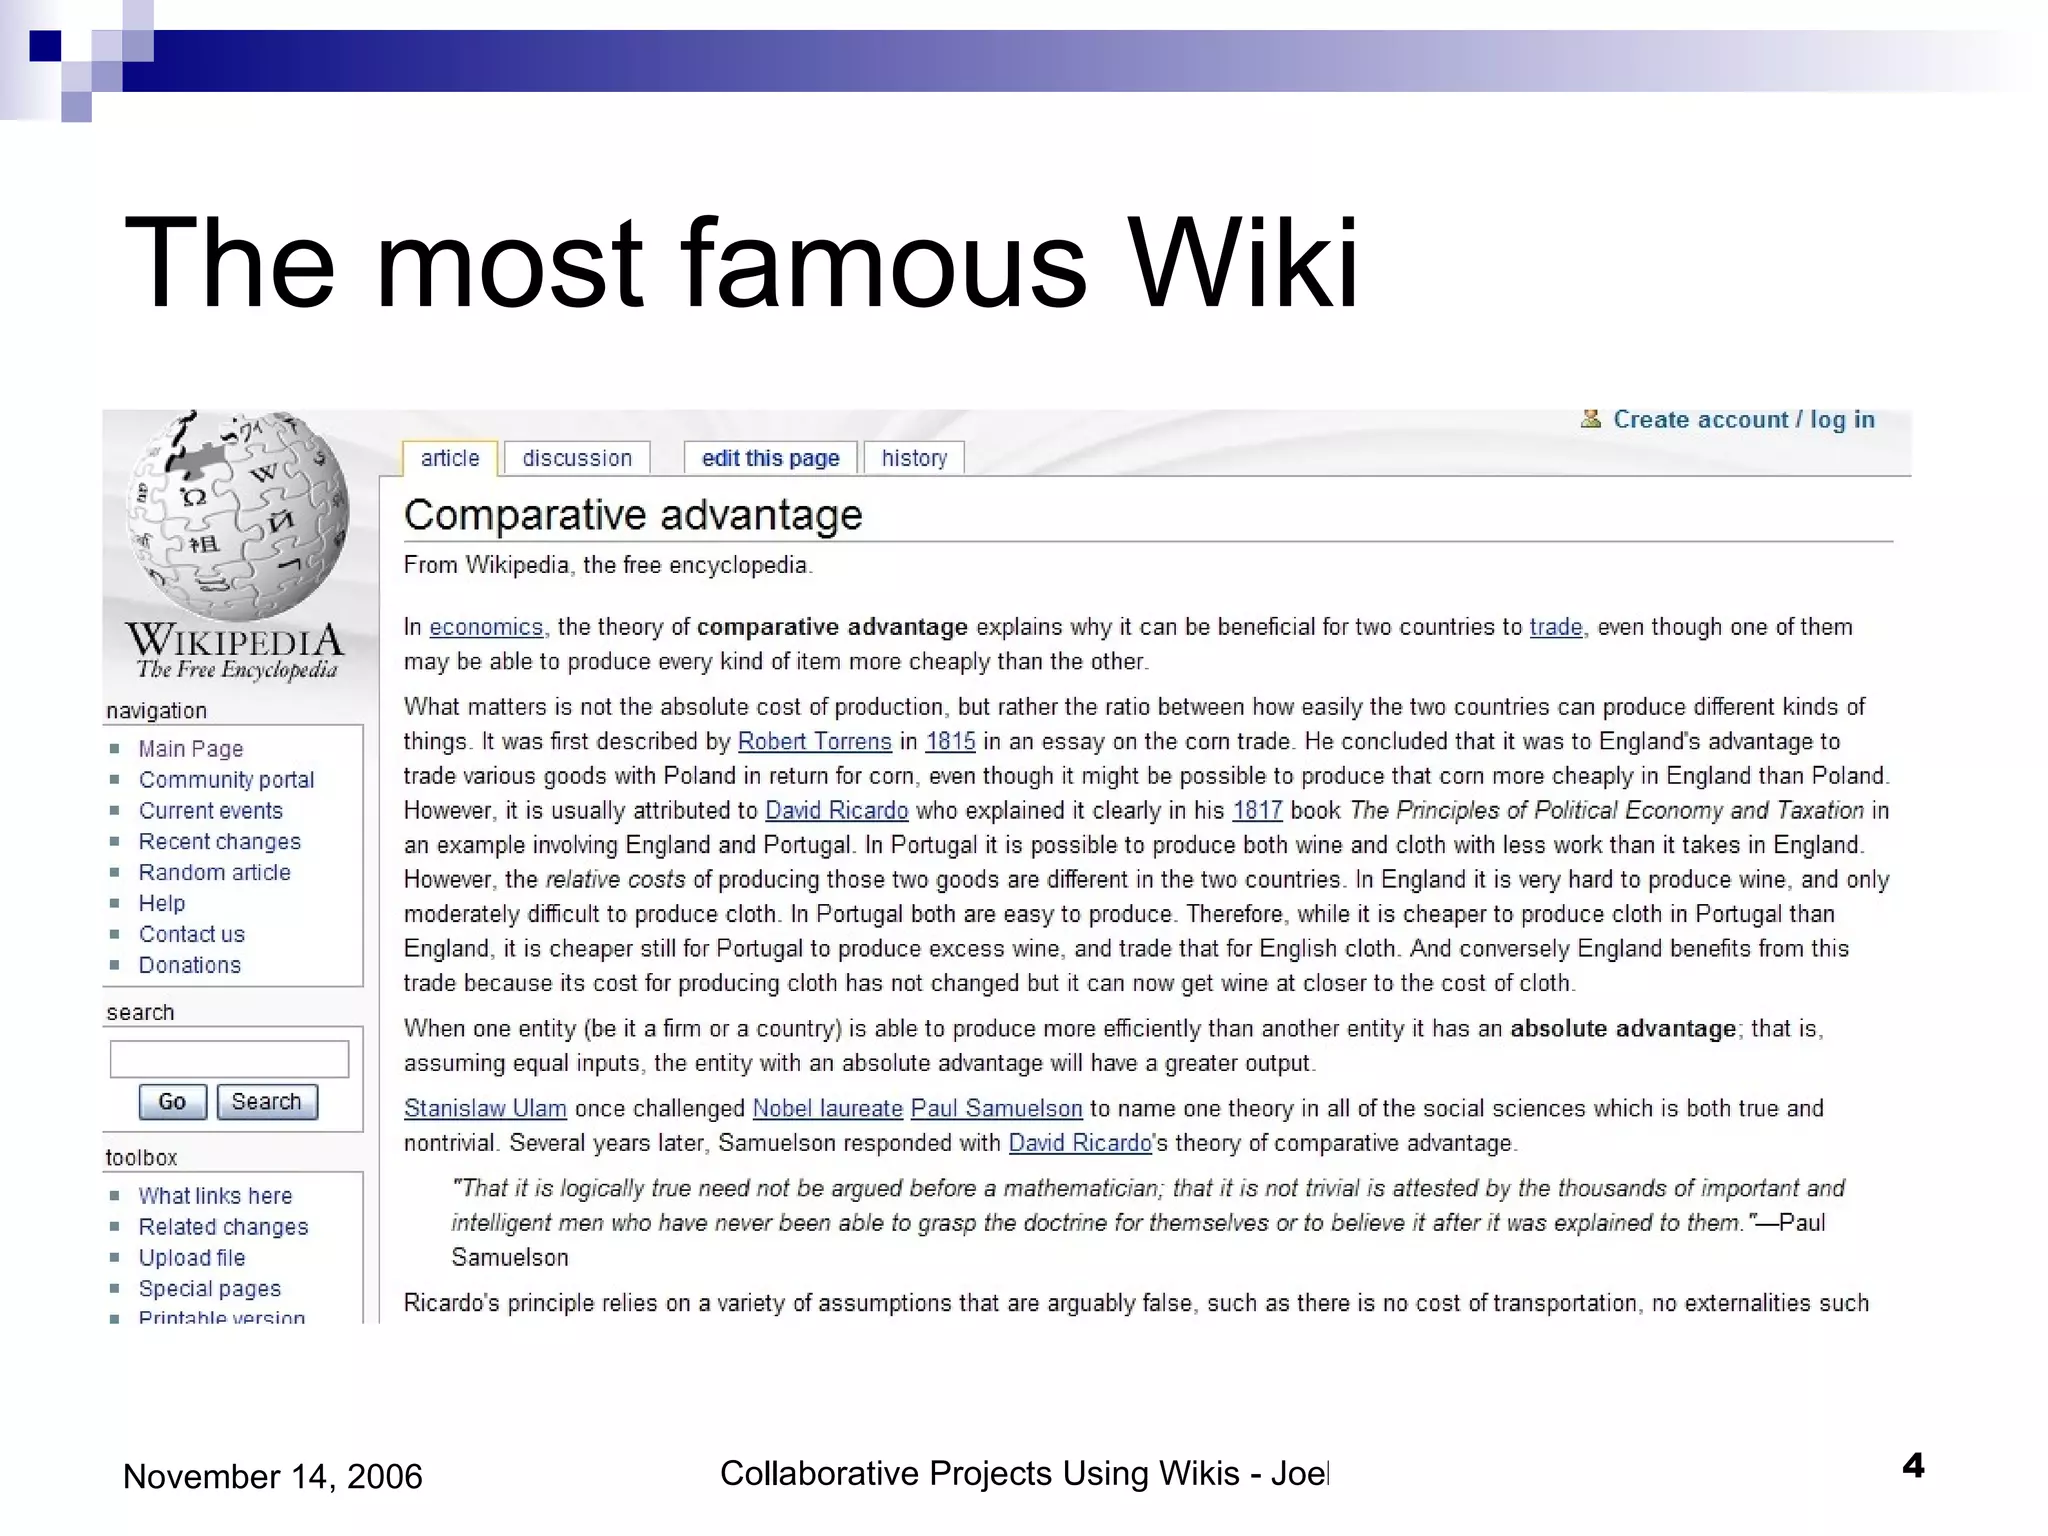Open Upload file in toolbox

192,1258
